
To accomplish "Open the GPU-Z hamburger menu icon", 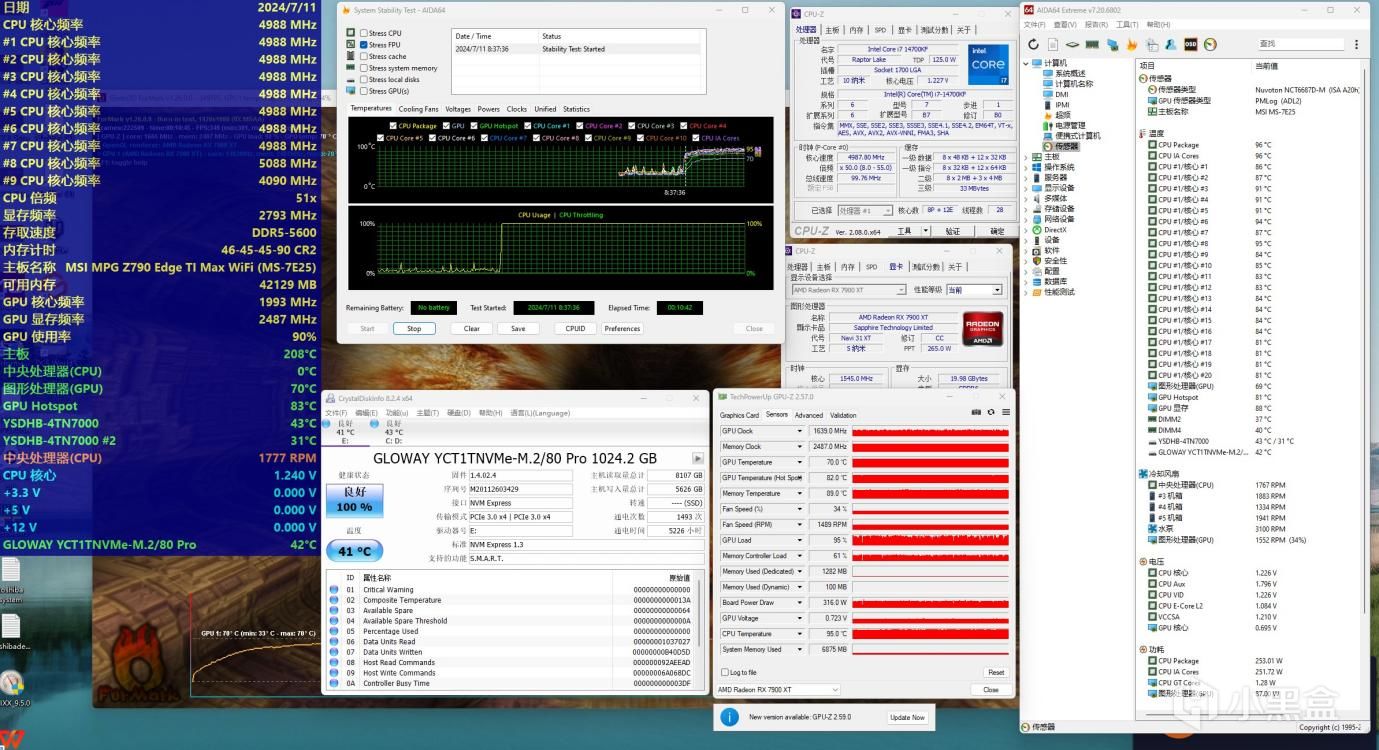I will 1005,412.
